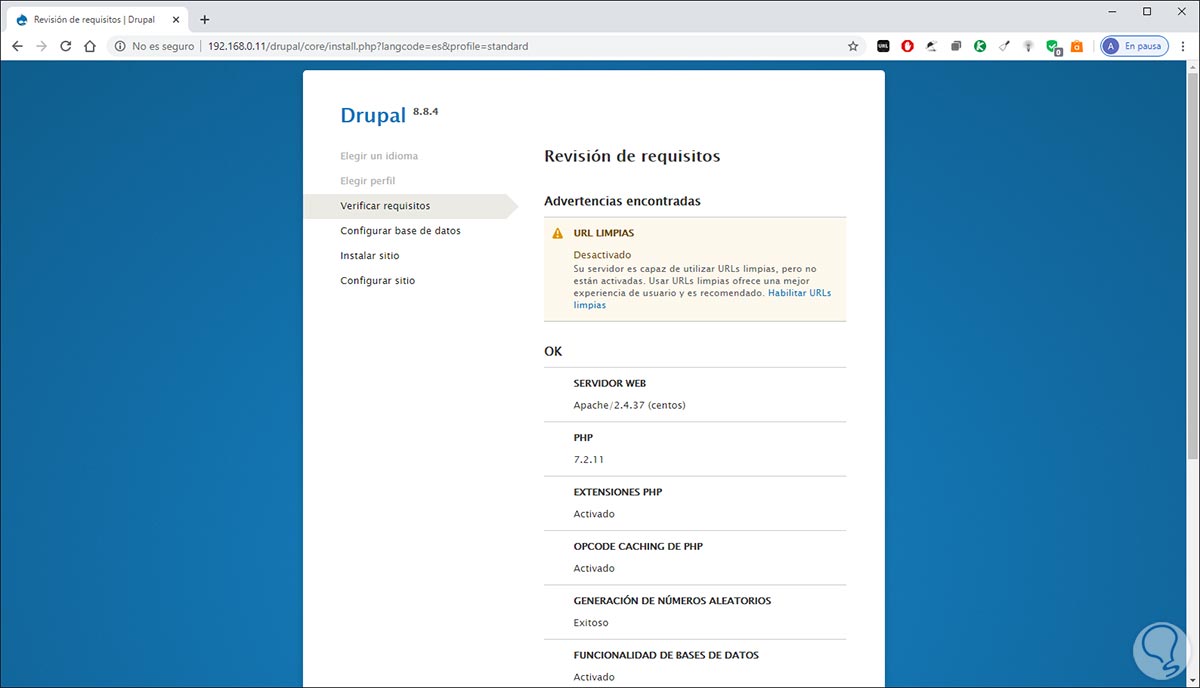This screenshot has width=1200, height=688.
Task: Click the Drupal version '8.8.4'
Action: tap(425, 111)
